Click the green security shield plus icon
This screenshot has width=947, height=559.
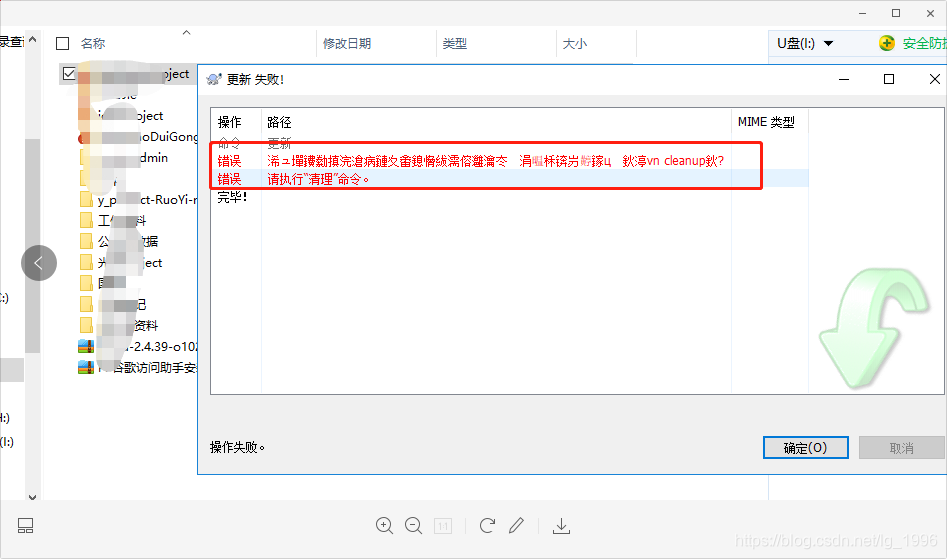coord(887,43)
